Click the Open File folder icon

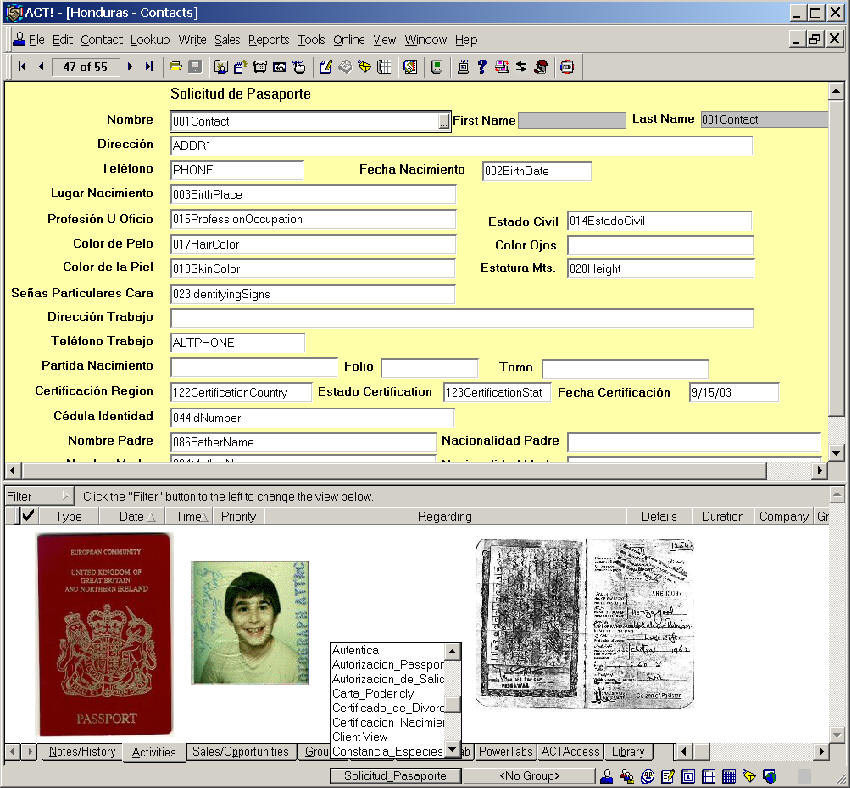coord(176,67)
